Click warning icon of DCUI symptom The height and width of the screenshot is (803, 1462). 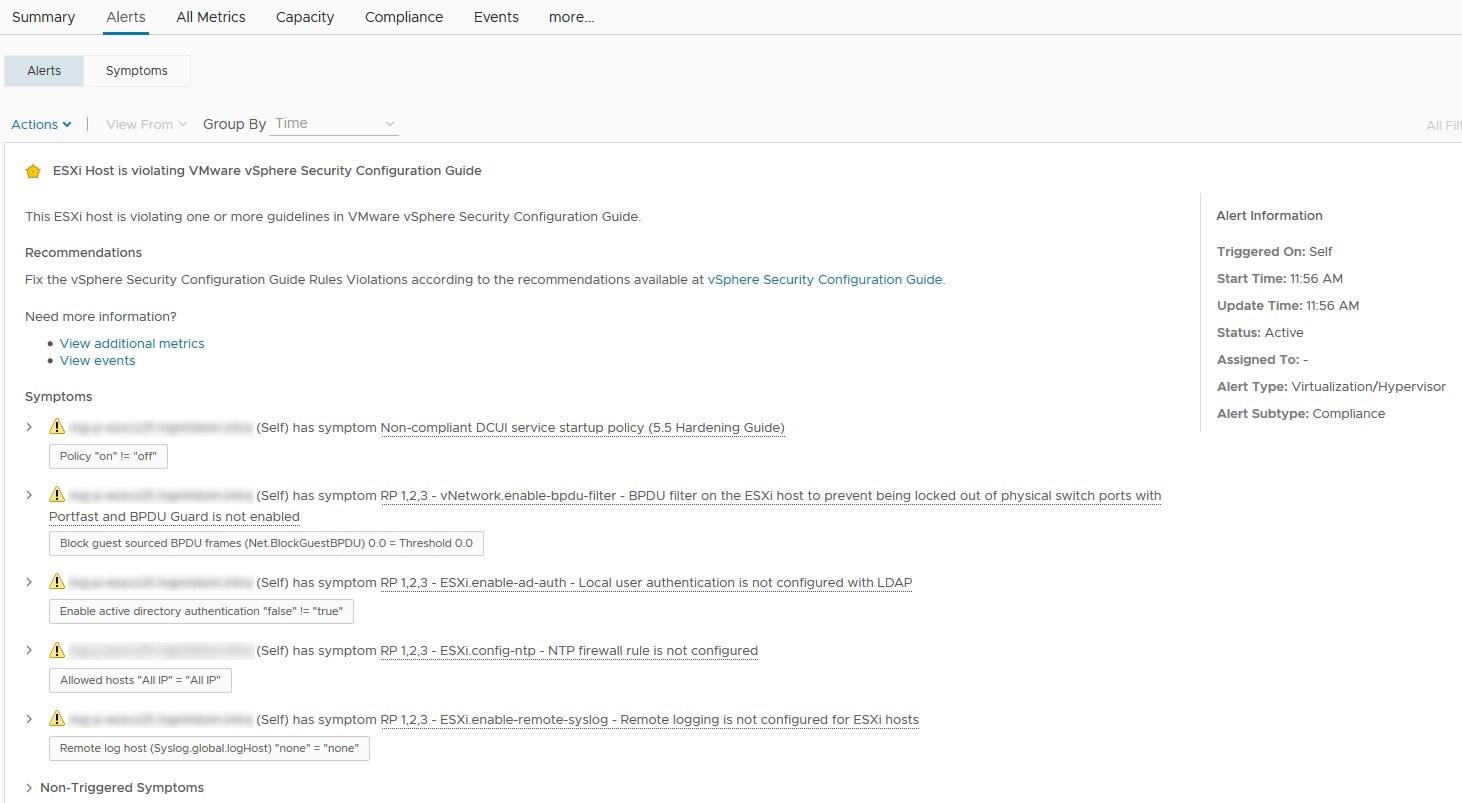pyautogui.click(x=57, y=427)
